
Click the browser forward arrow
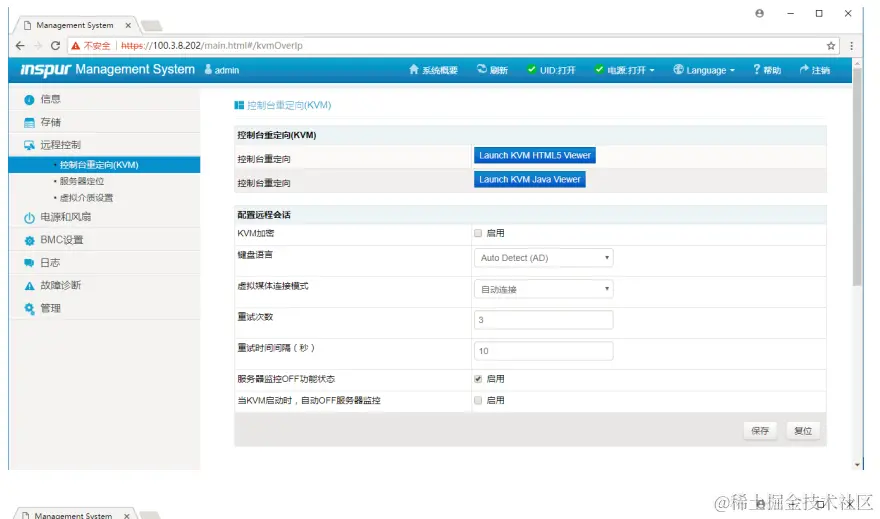(x=38, y=45)
